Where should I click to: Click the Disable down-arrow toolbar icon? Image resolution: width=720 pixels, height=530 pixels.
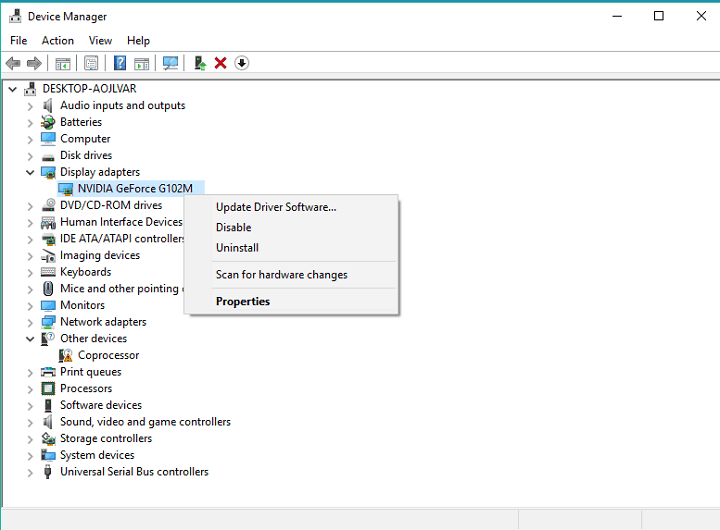pos(242,63)
